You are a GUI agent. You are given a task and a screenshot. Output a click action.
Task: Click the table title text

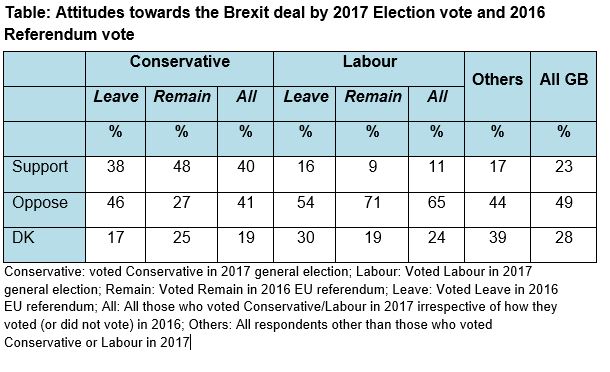click(x=275, y=23)
